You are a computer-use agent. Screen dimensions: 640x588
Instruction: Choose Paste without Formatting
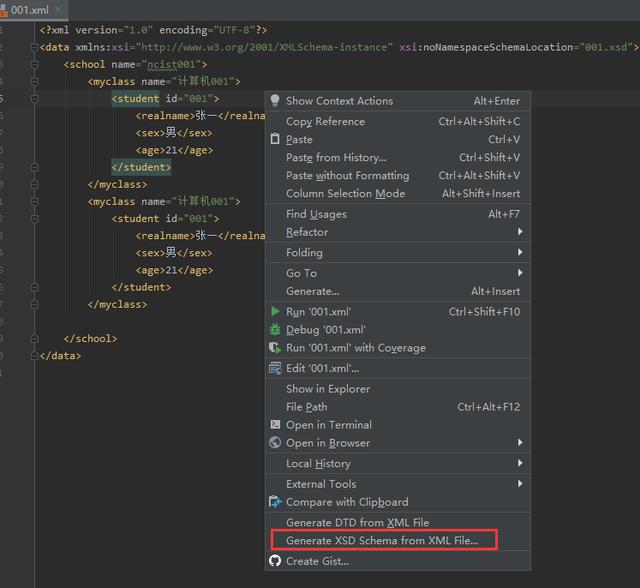pyautogui.click(x=398, y=175)
